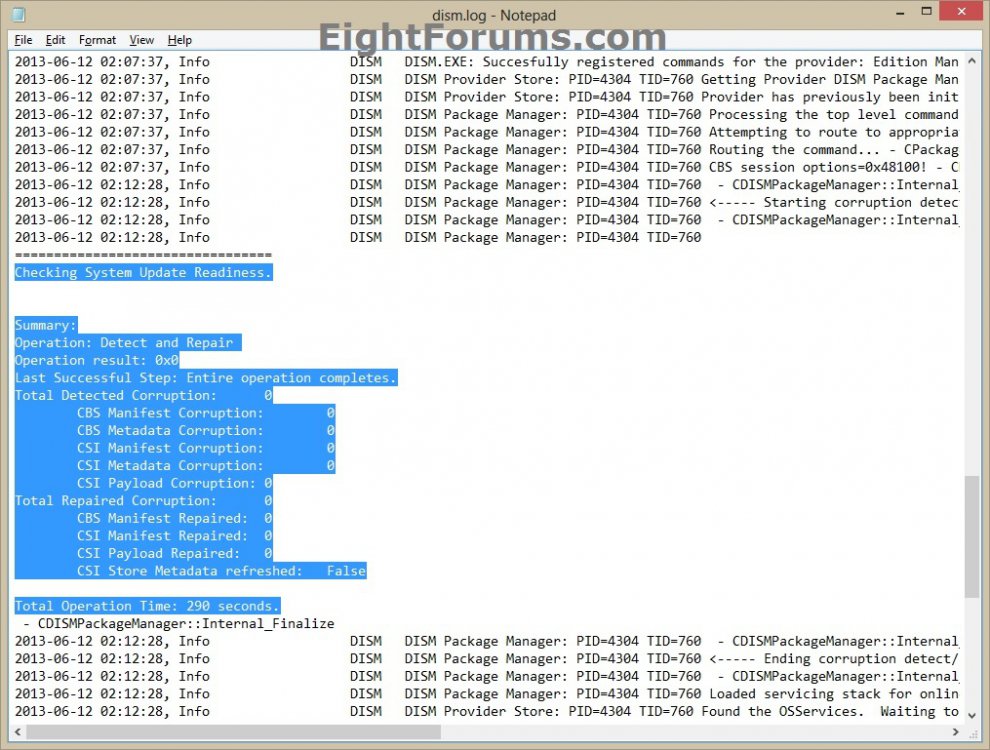Click 'CSI Manifest Repaired' line
Viewport: 990px width, 750px height.
[175, 536]
